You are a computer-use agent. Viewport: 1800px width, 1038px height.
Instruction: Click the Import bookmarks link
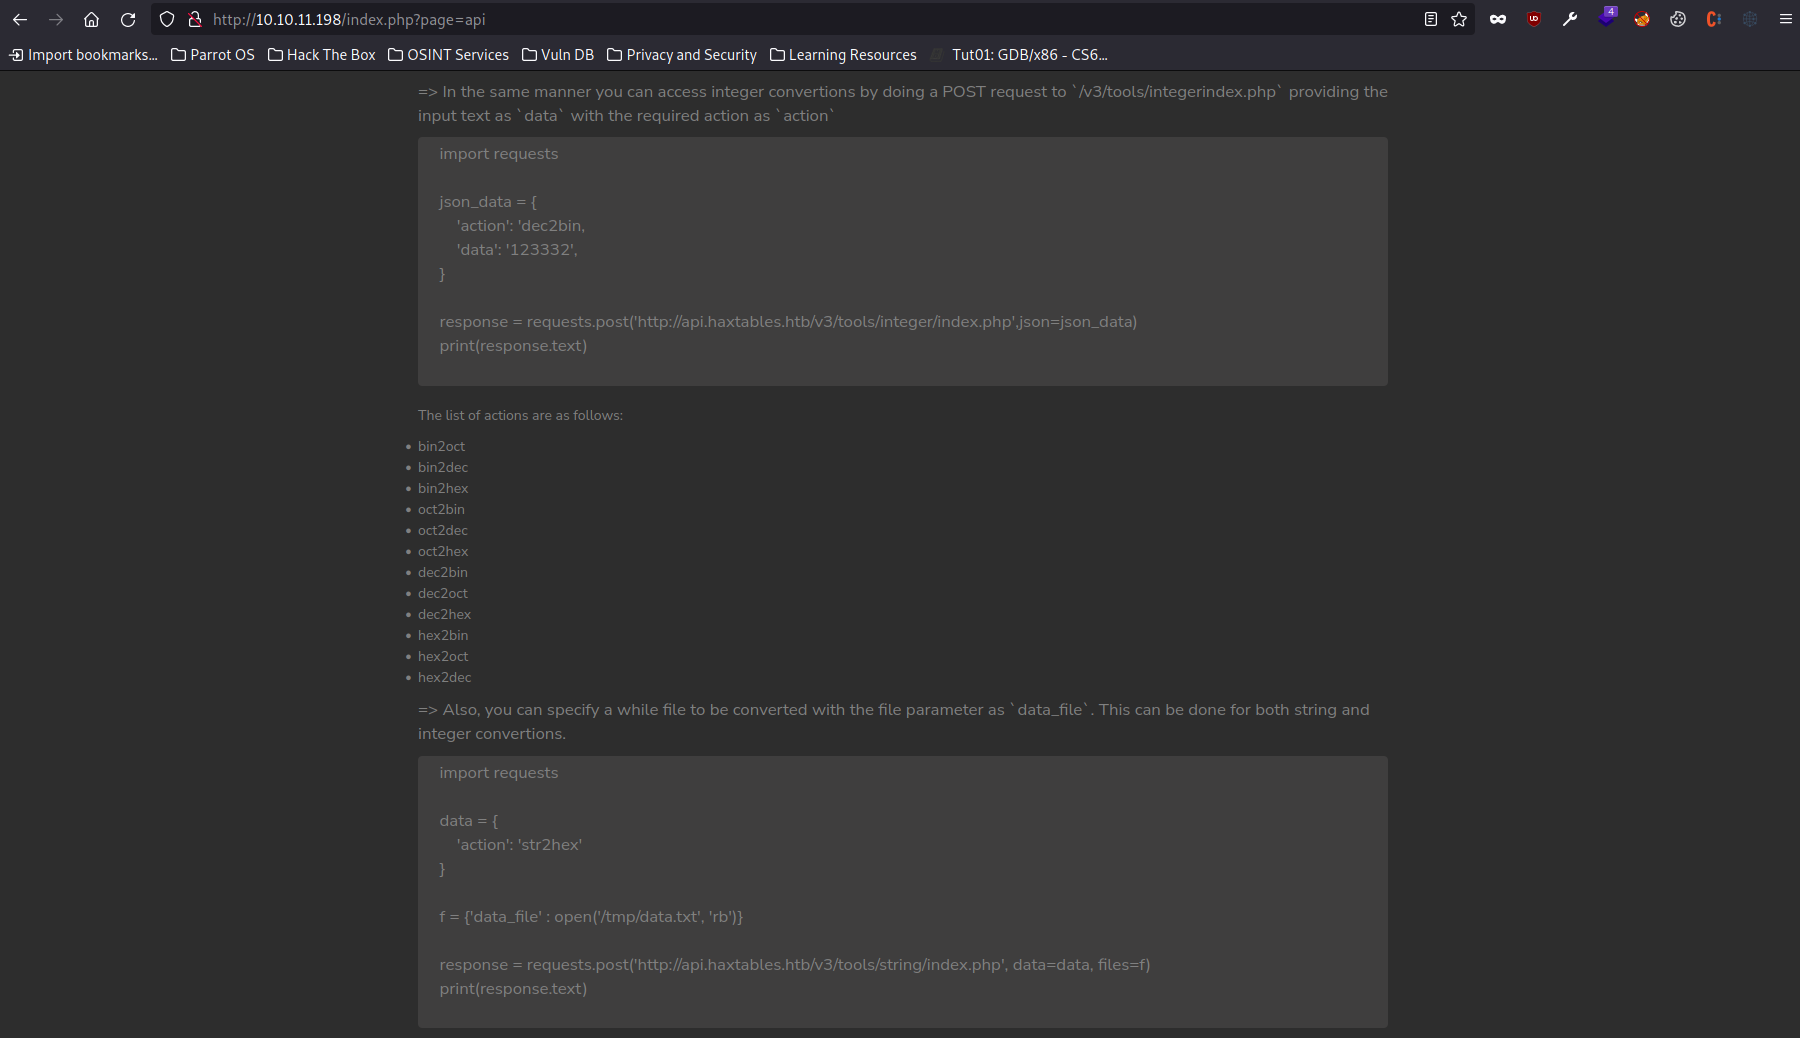(x=82, y=55)
